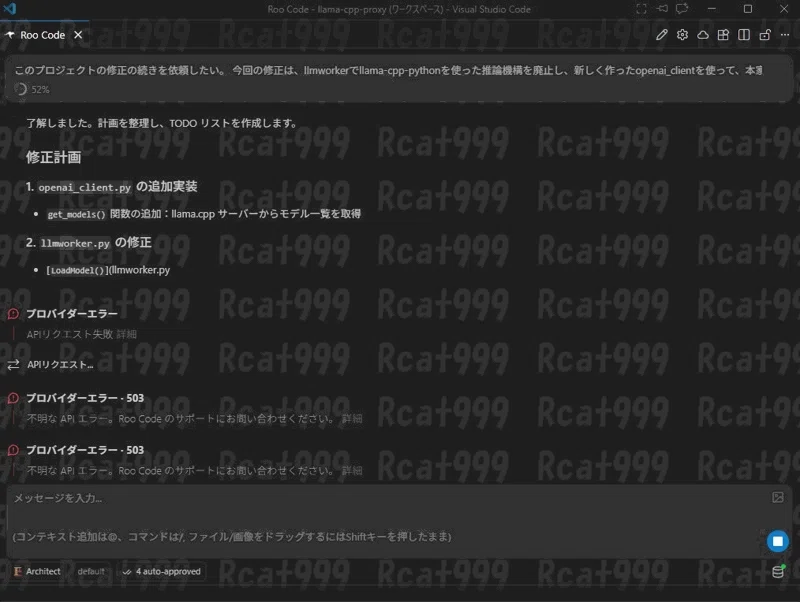Click the get_models() code snippet
The width and height of the screenshot is (800, 602).
coord(77,214)
